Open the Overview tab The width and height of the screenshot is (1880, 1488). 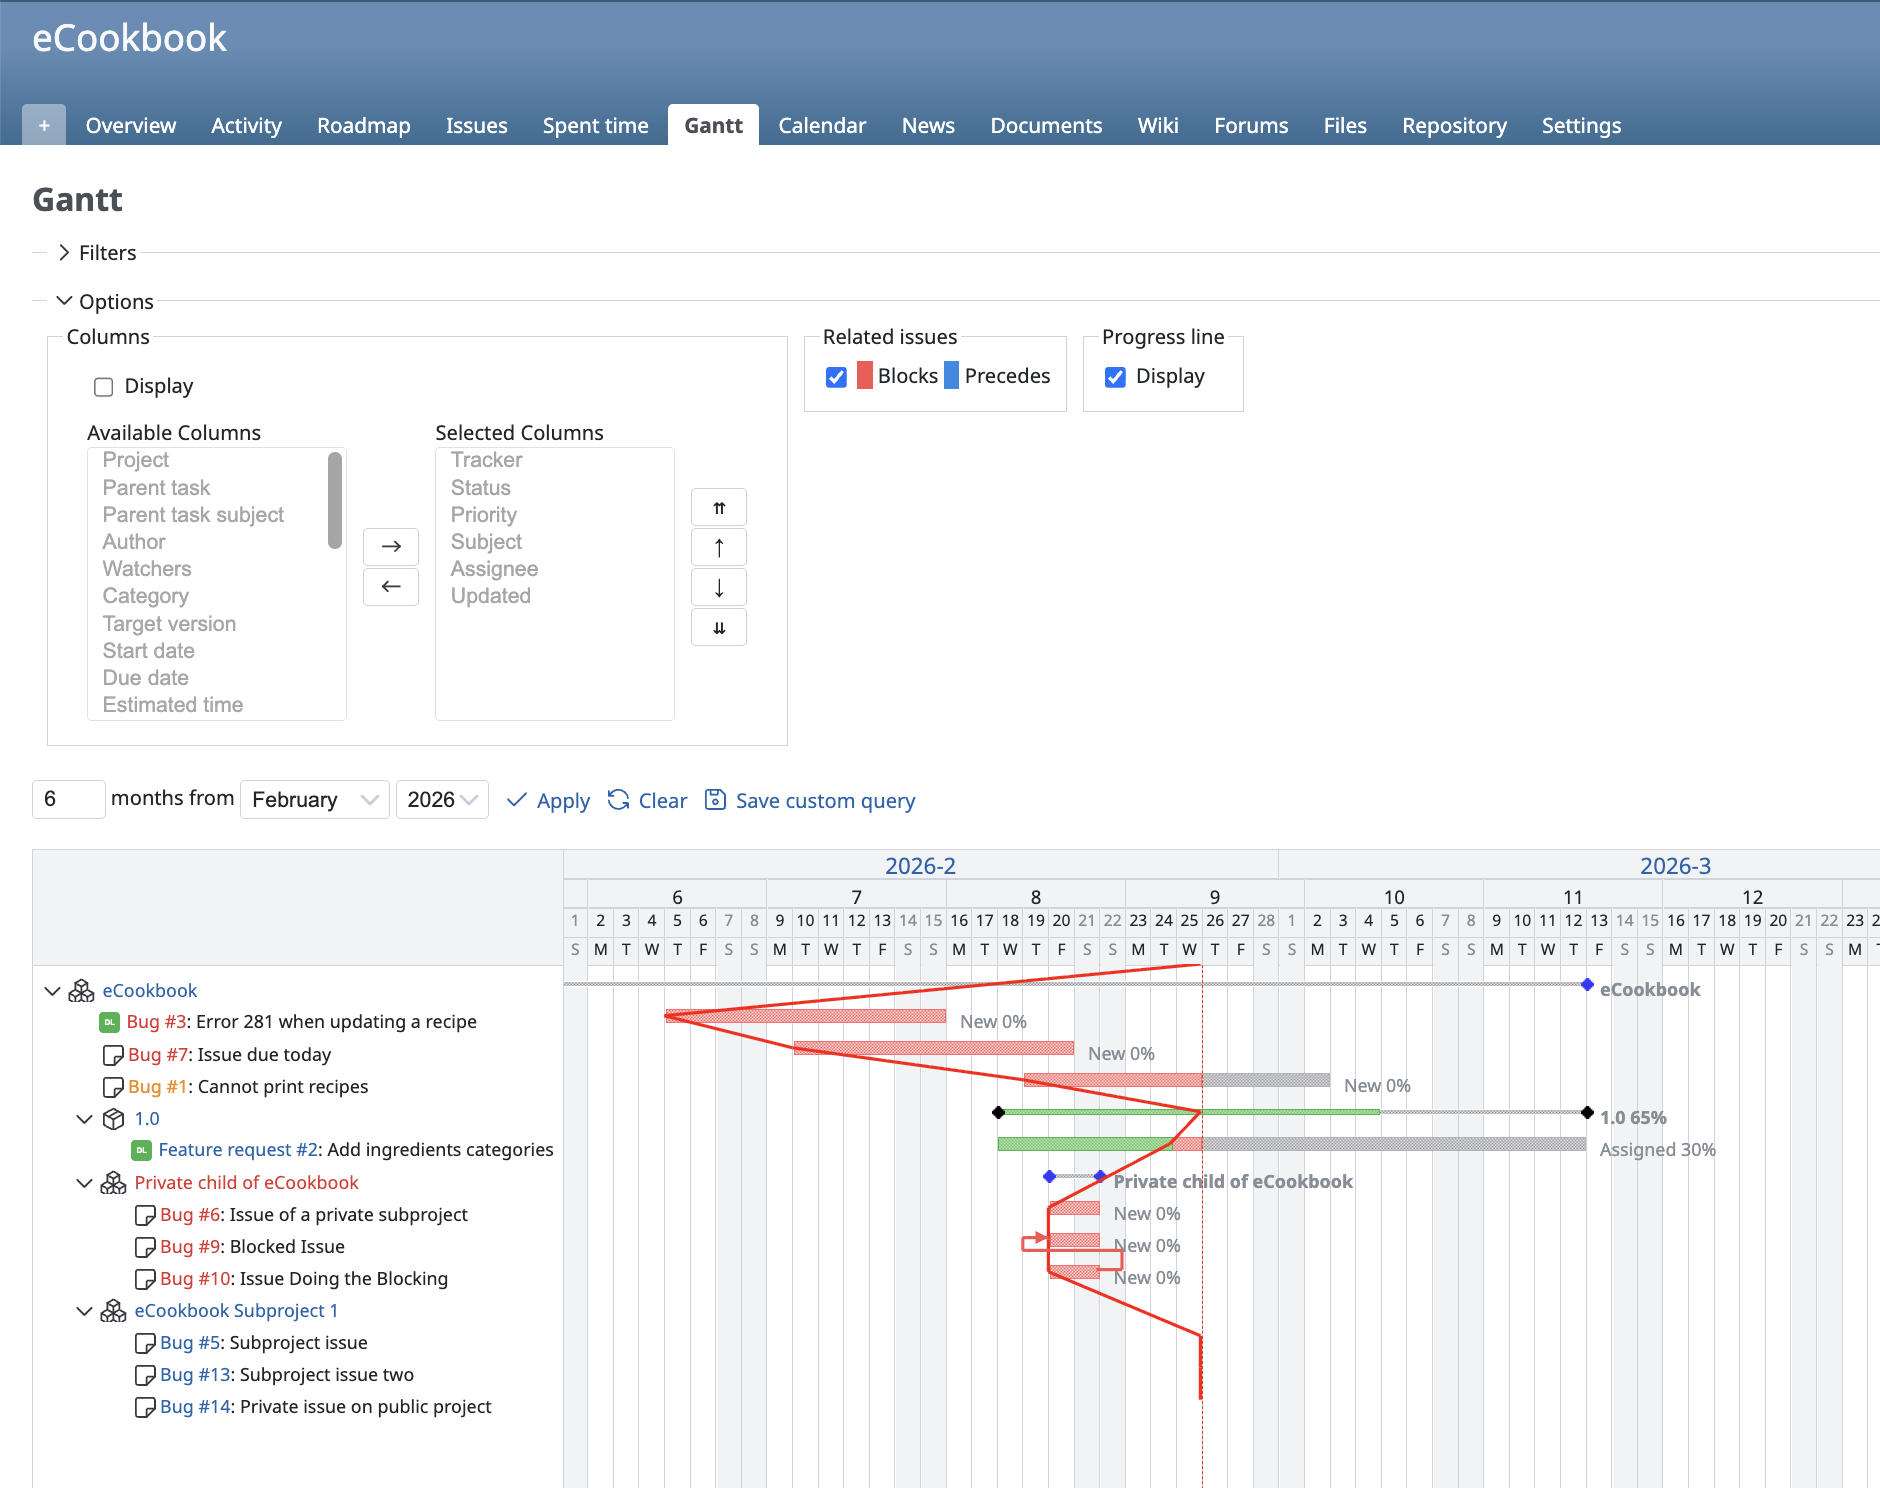[131, 125]
